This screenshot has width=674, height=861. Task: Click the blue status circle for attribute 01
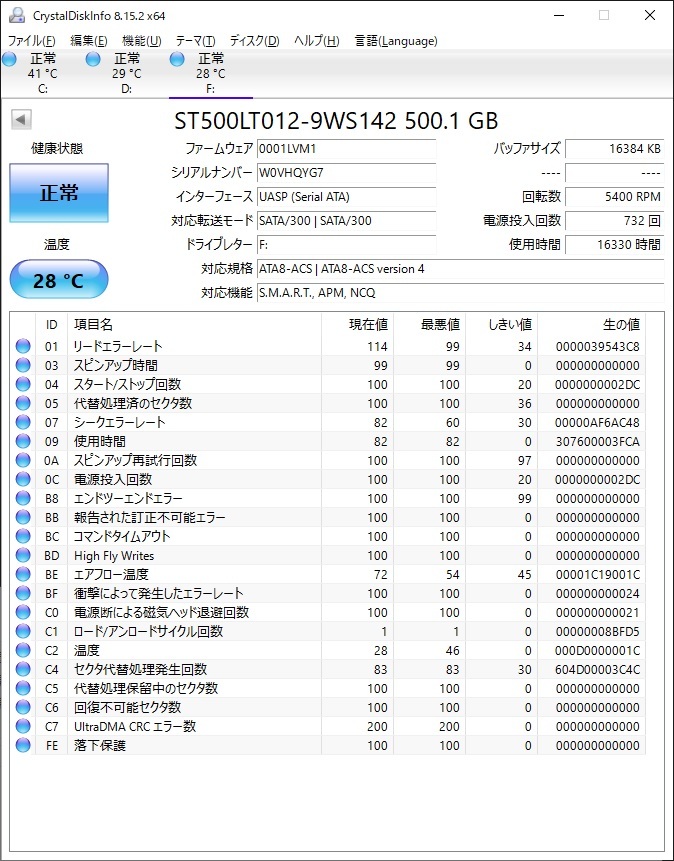(x=23, y=346)
